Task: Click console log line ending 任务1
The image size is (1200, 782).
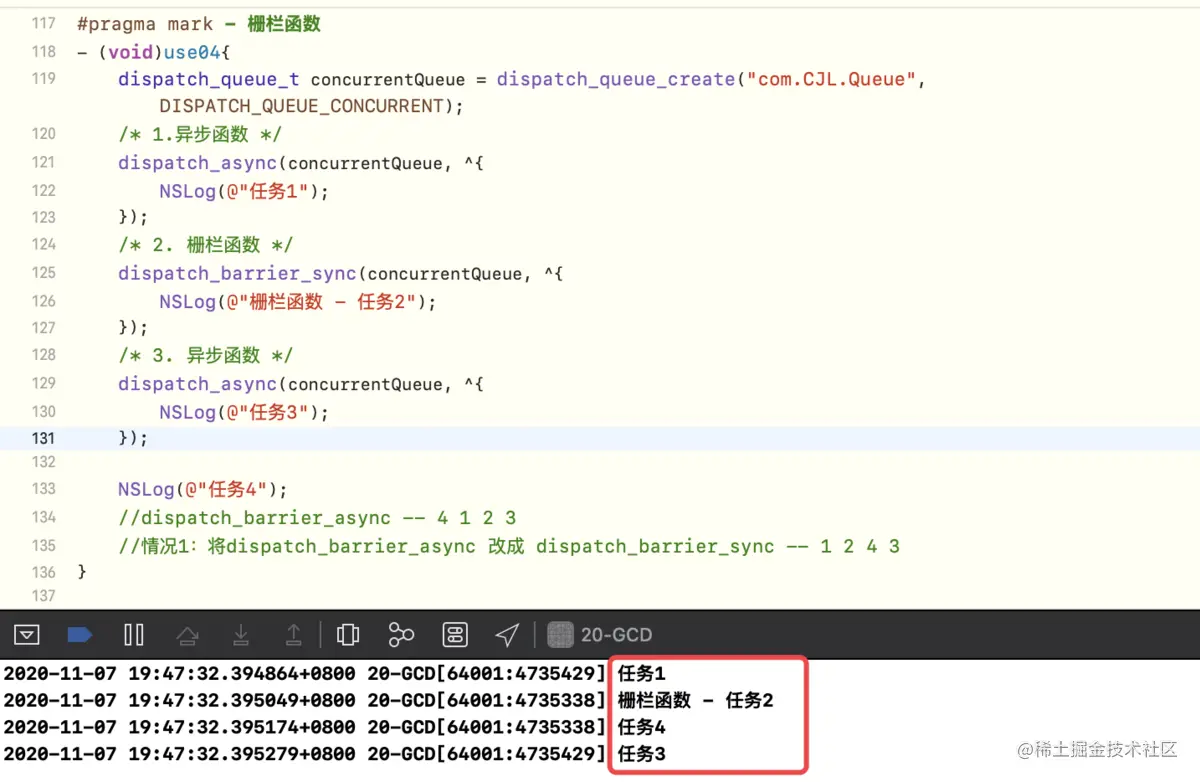Action: (335, 674)
